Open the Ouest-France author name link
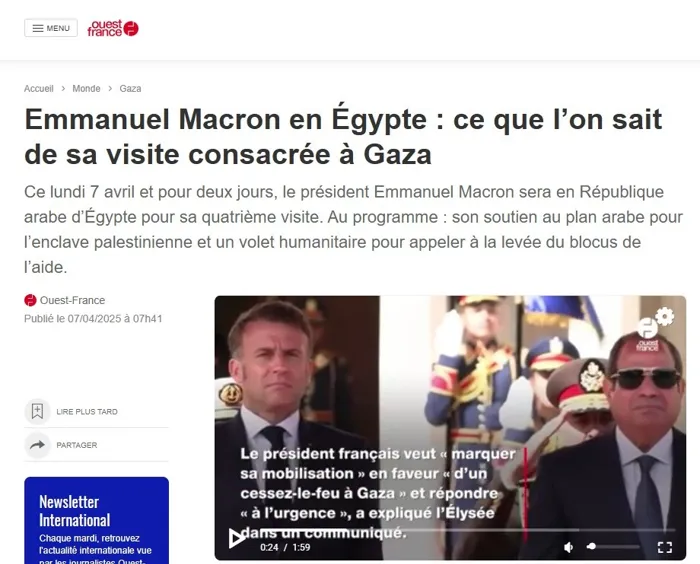 click(72, 300)
